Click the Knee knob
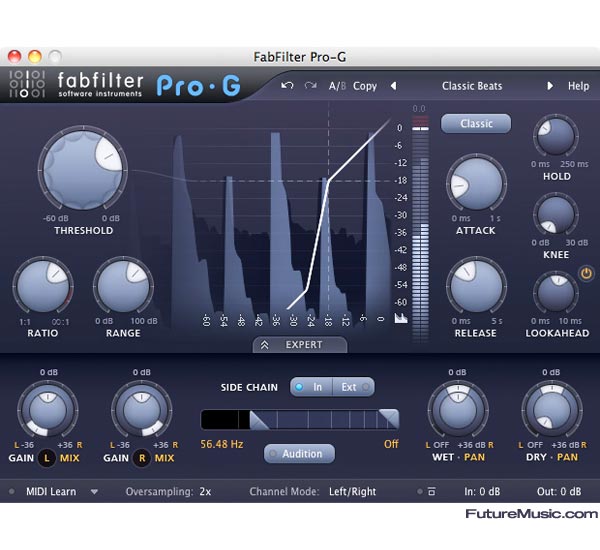This screenshot has height=550, width=600. (x=556, y=214)
